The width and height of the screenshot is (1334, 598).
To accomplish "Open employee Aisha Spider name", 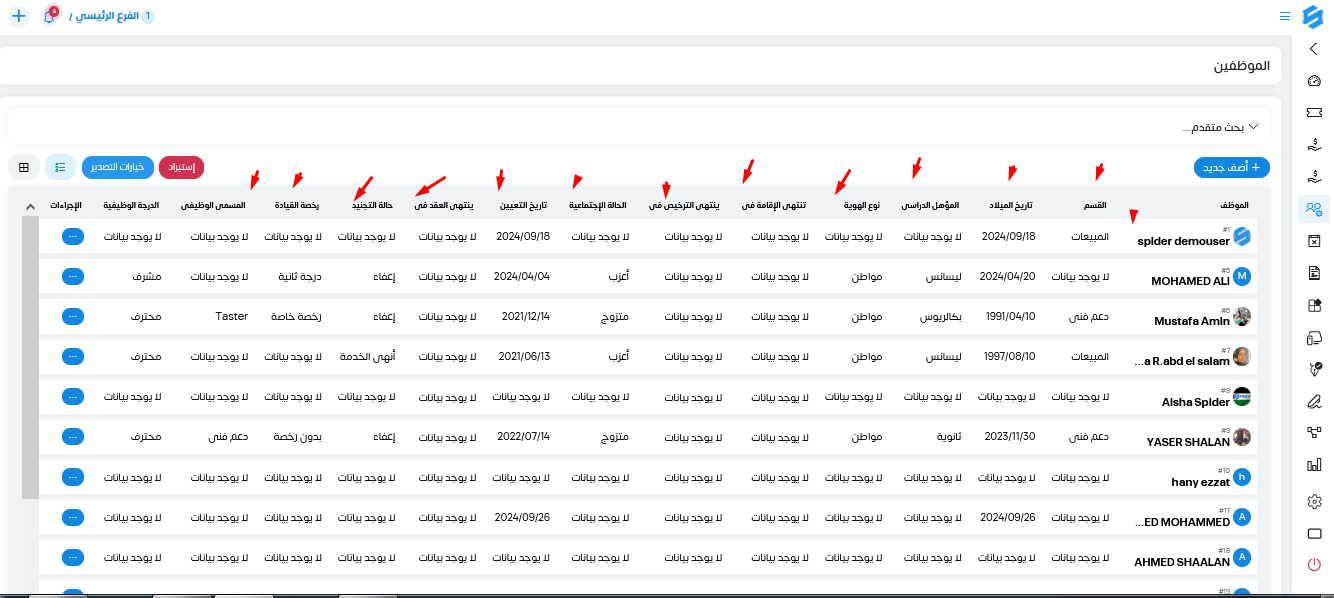I will pyautogui.click(x=1196, y=402).
